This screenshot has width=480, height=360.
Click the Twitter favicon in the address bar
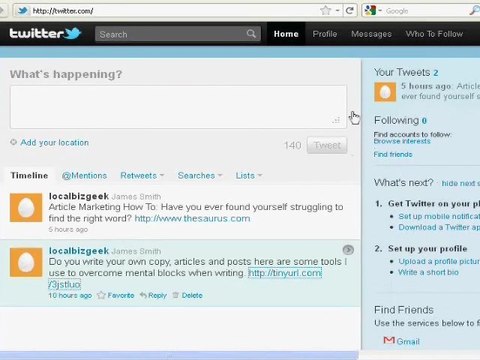pos(23,11)
